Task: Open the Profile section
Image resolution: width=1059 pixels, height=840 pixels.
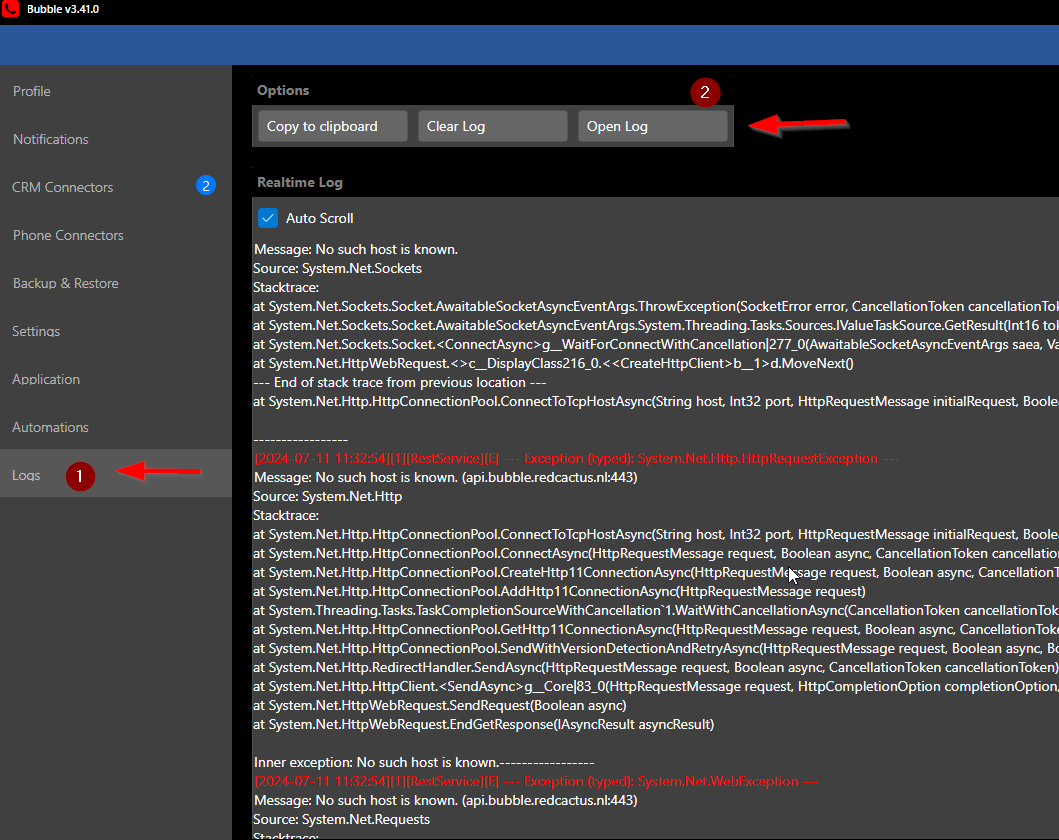Action: tap(32, 91)
